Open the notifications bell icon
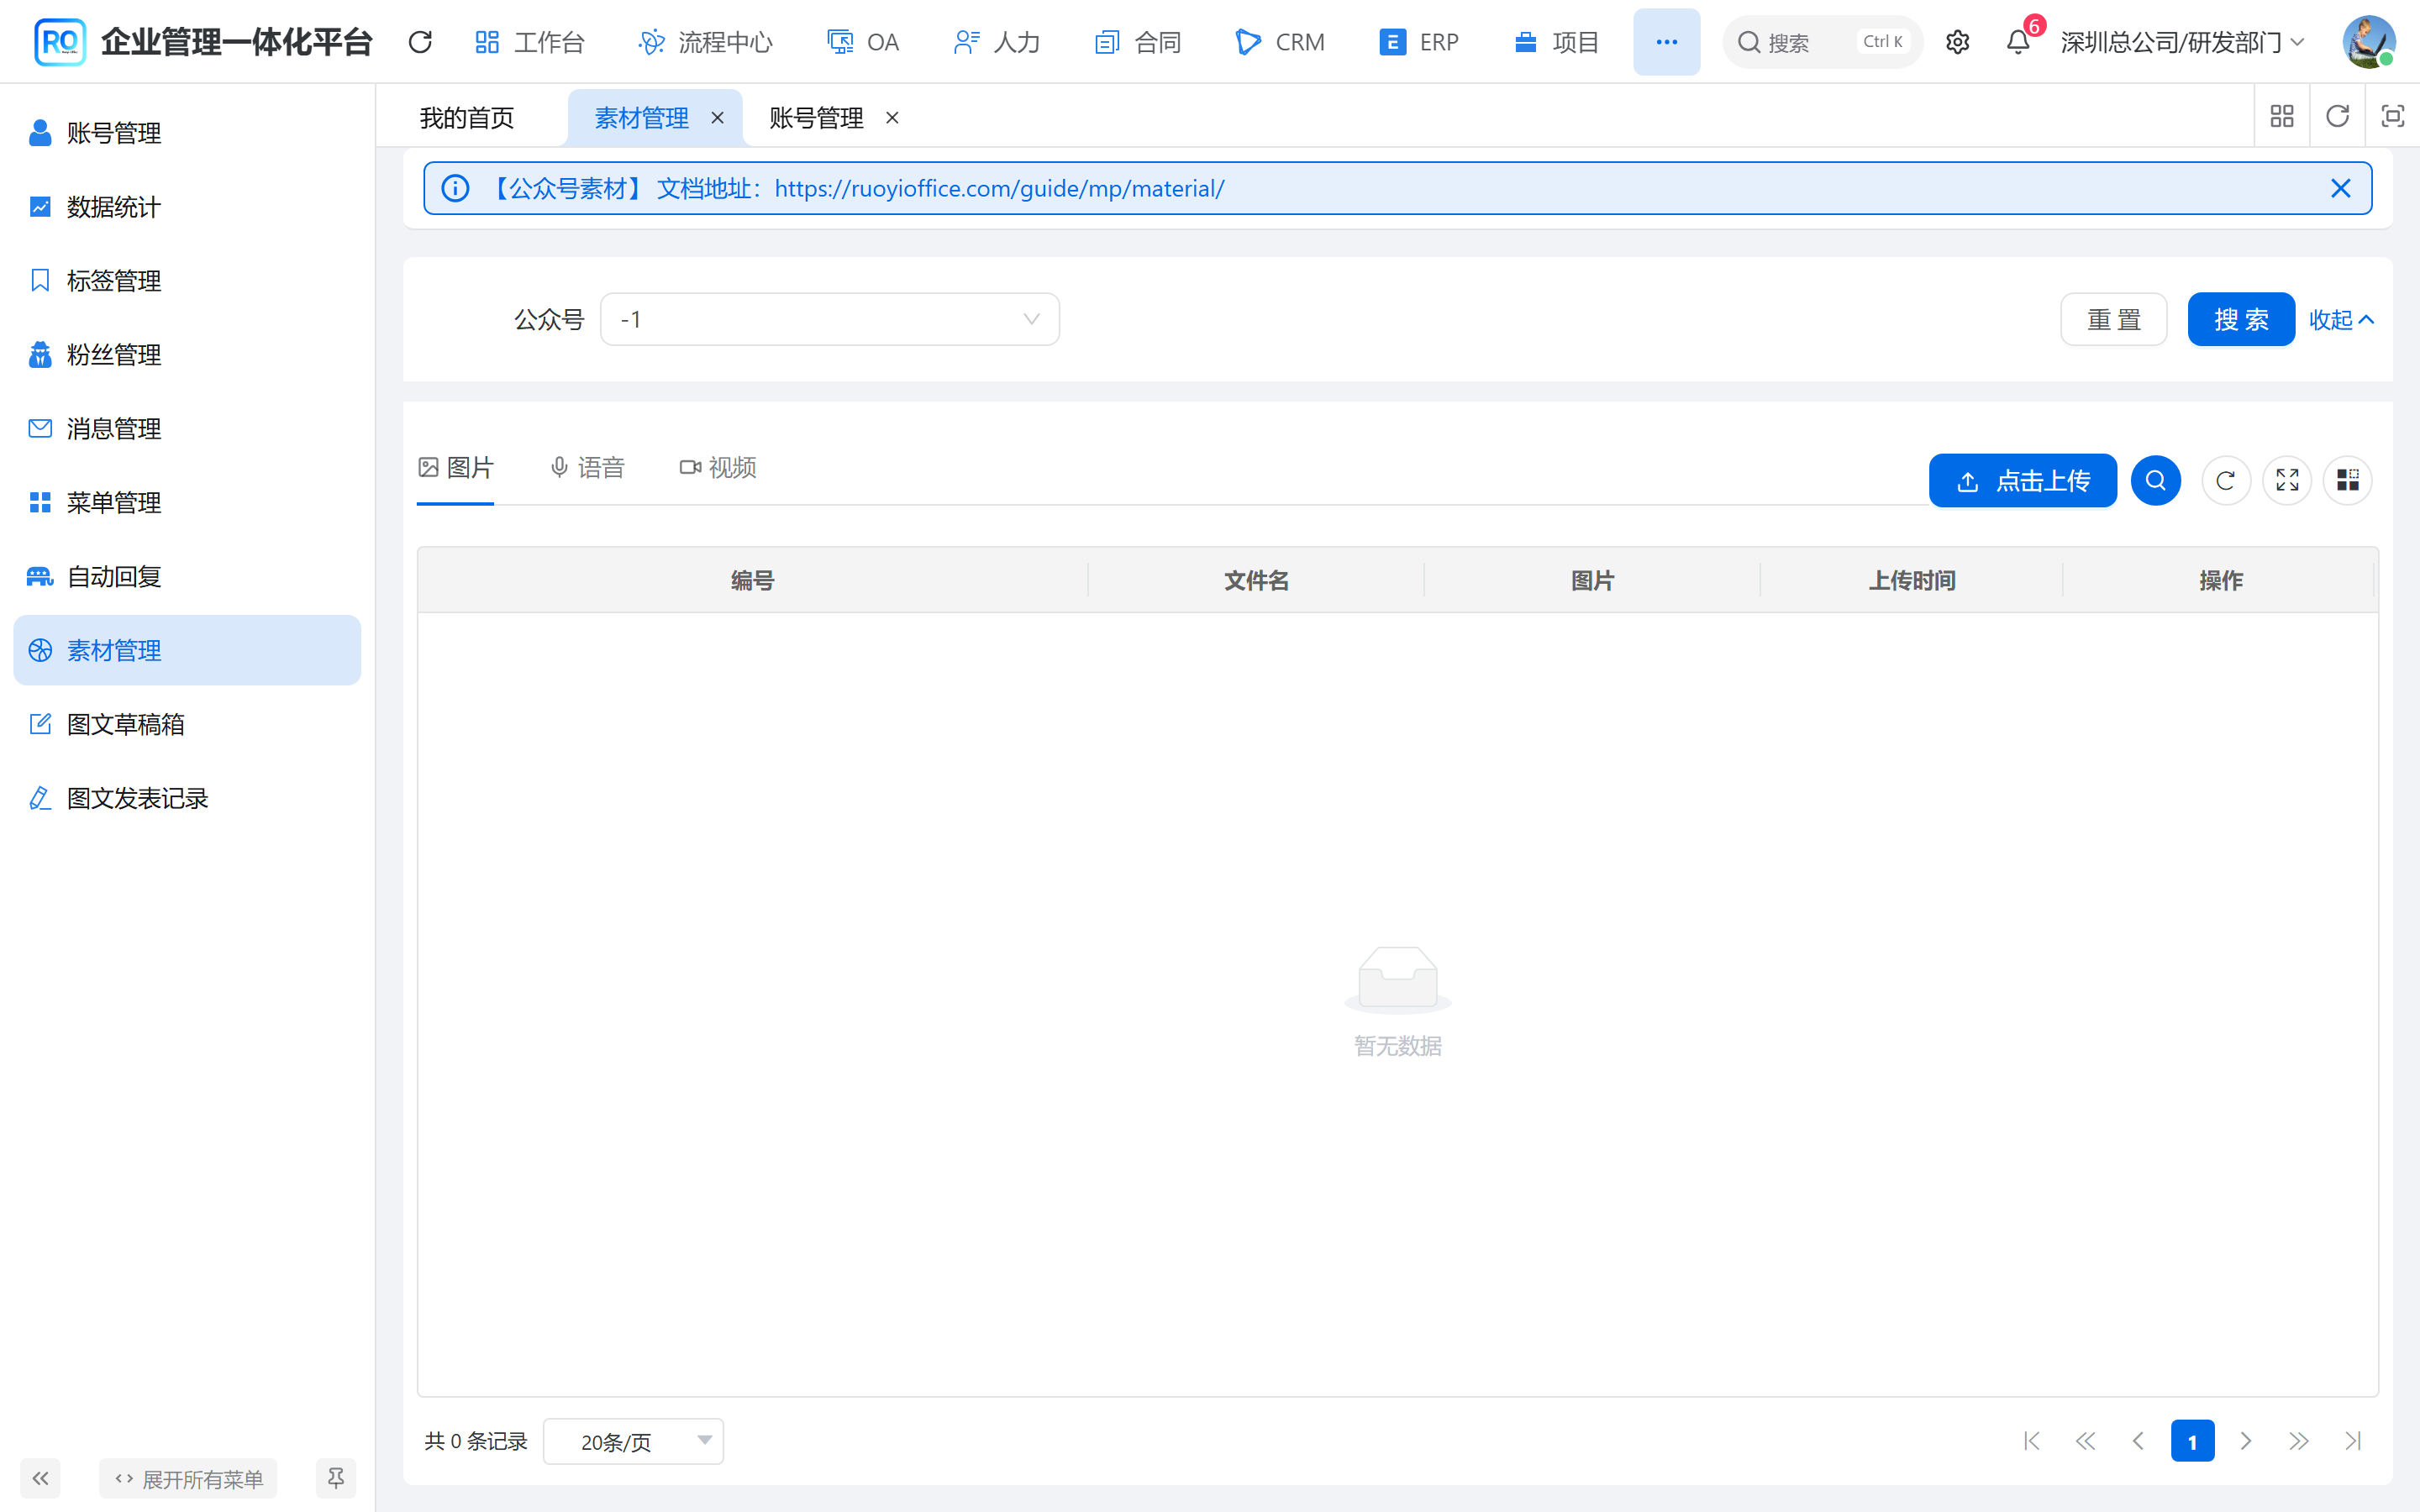The width and height of the screenshot is (2420, 1512). (x=2018, y=42)
